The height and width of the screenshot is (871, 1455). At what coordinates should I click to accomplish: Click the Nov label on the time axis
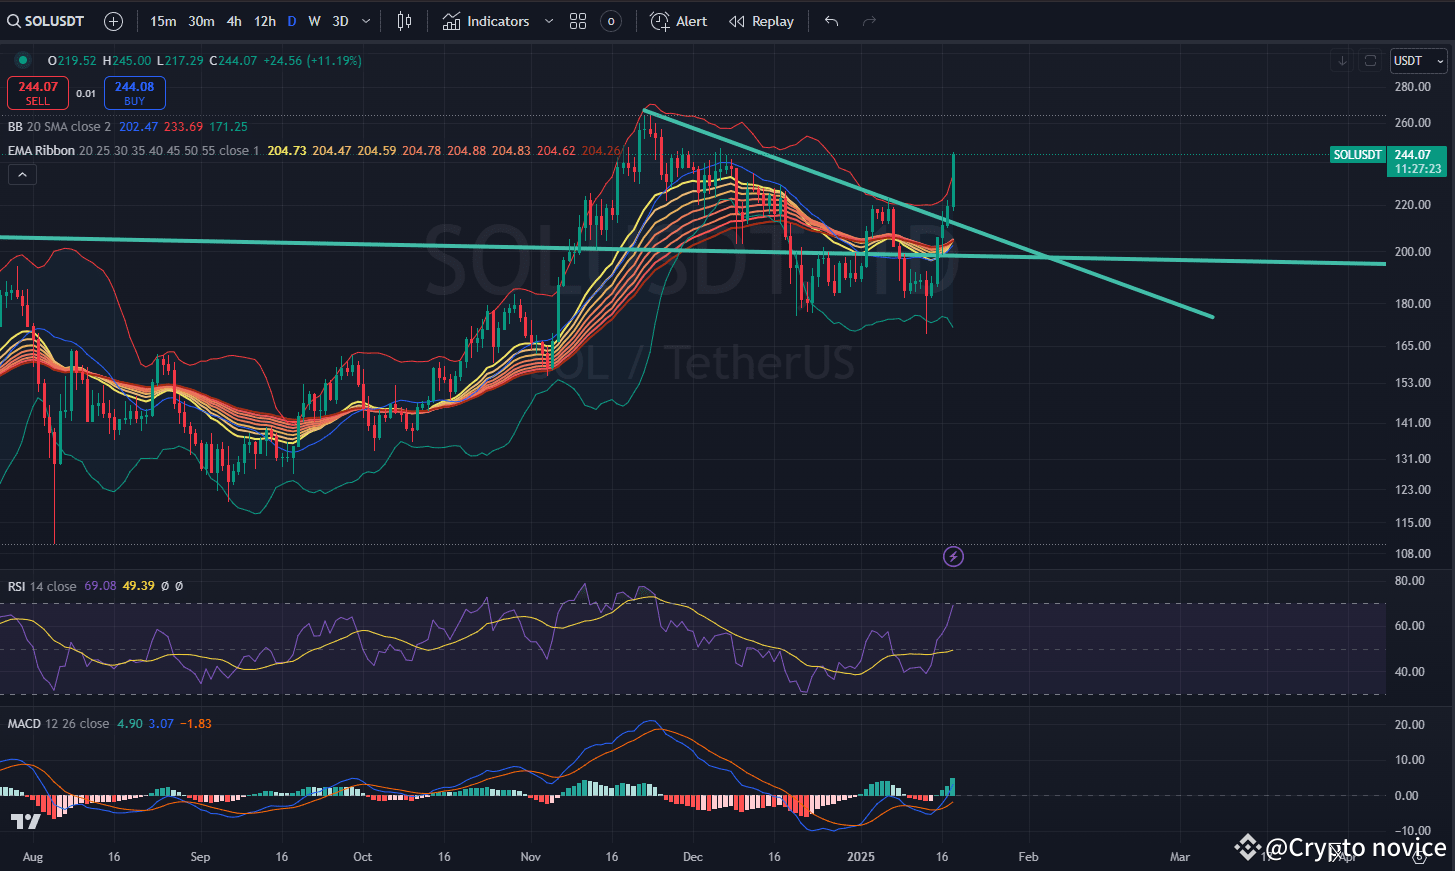(x=531, y=857)
